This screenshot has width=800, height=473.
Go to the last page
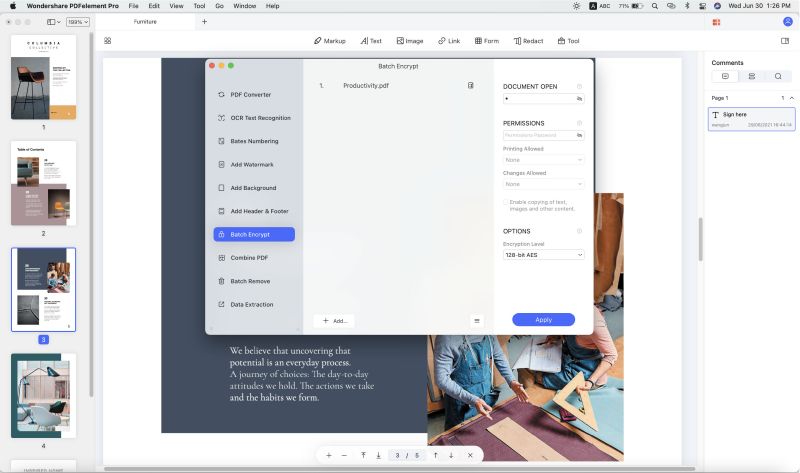tap(379, 455)
